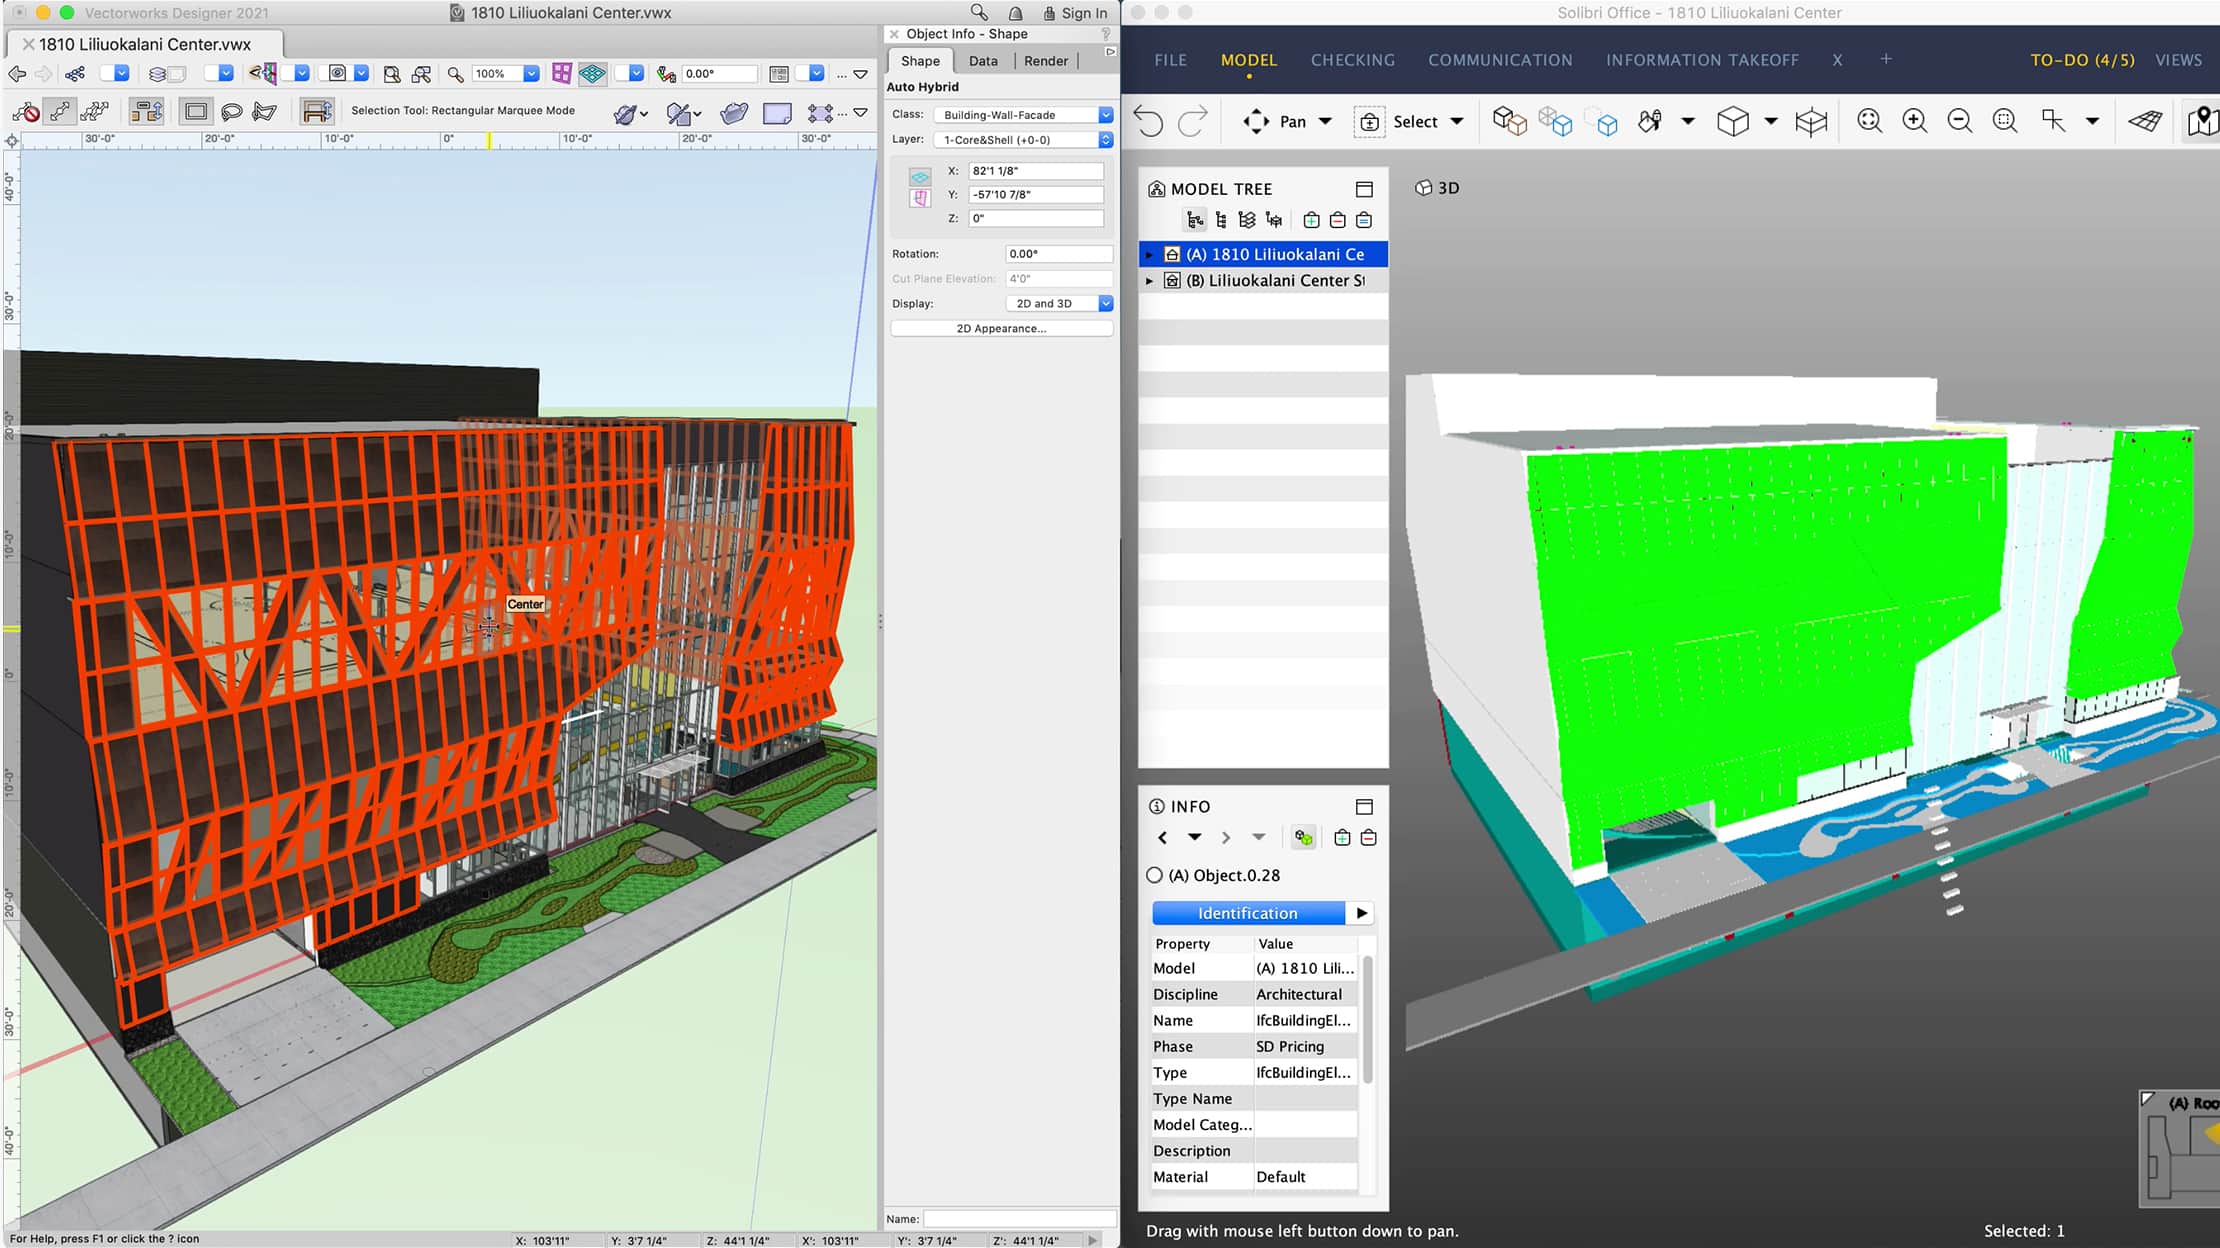Toggle the map navigation icon in Solibri
Viewport: 2220px width, 1248px height.
2203,121
